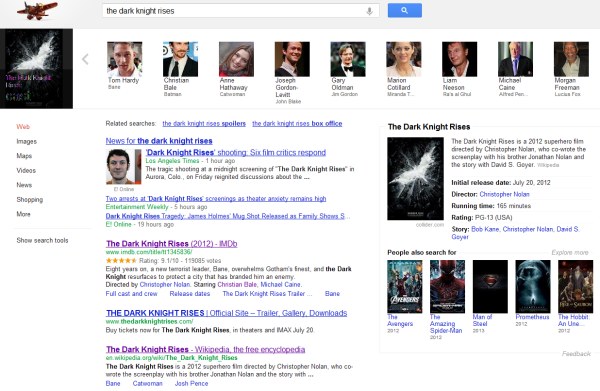Screen dimensions: 600x391
Task: Open The Dark Knight Rises IMDb result
Action: coord(172,244)
